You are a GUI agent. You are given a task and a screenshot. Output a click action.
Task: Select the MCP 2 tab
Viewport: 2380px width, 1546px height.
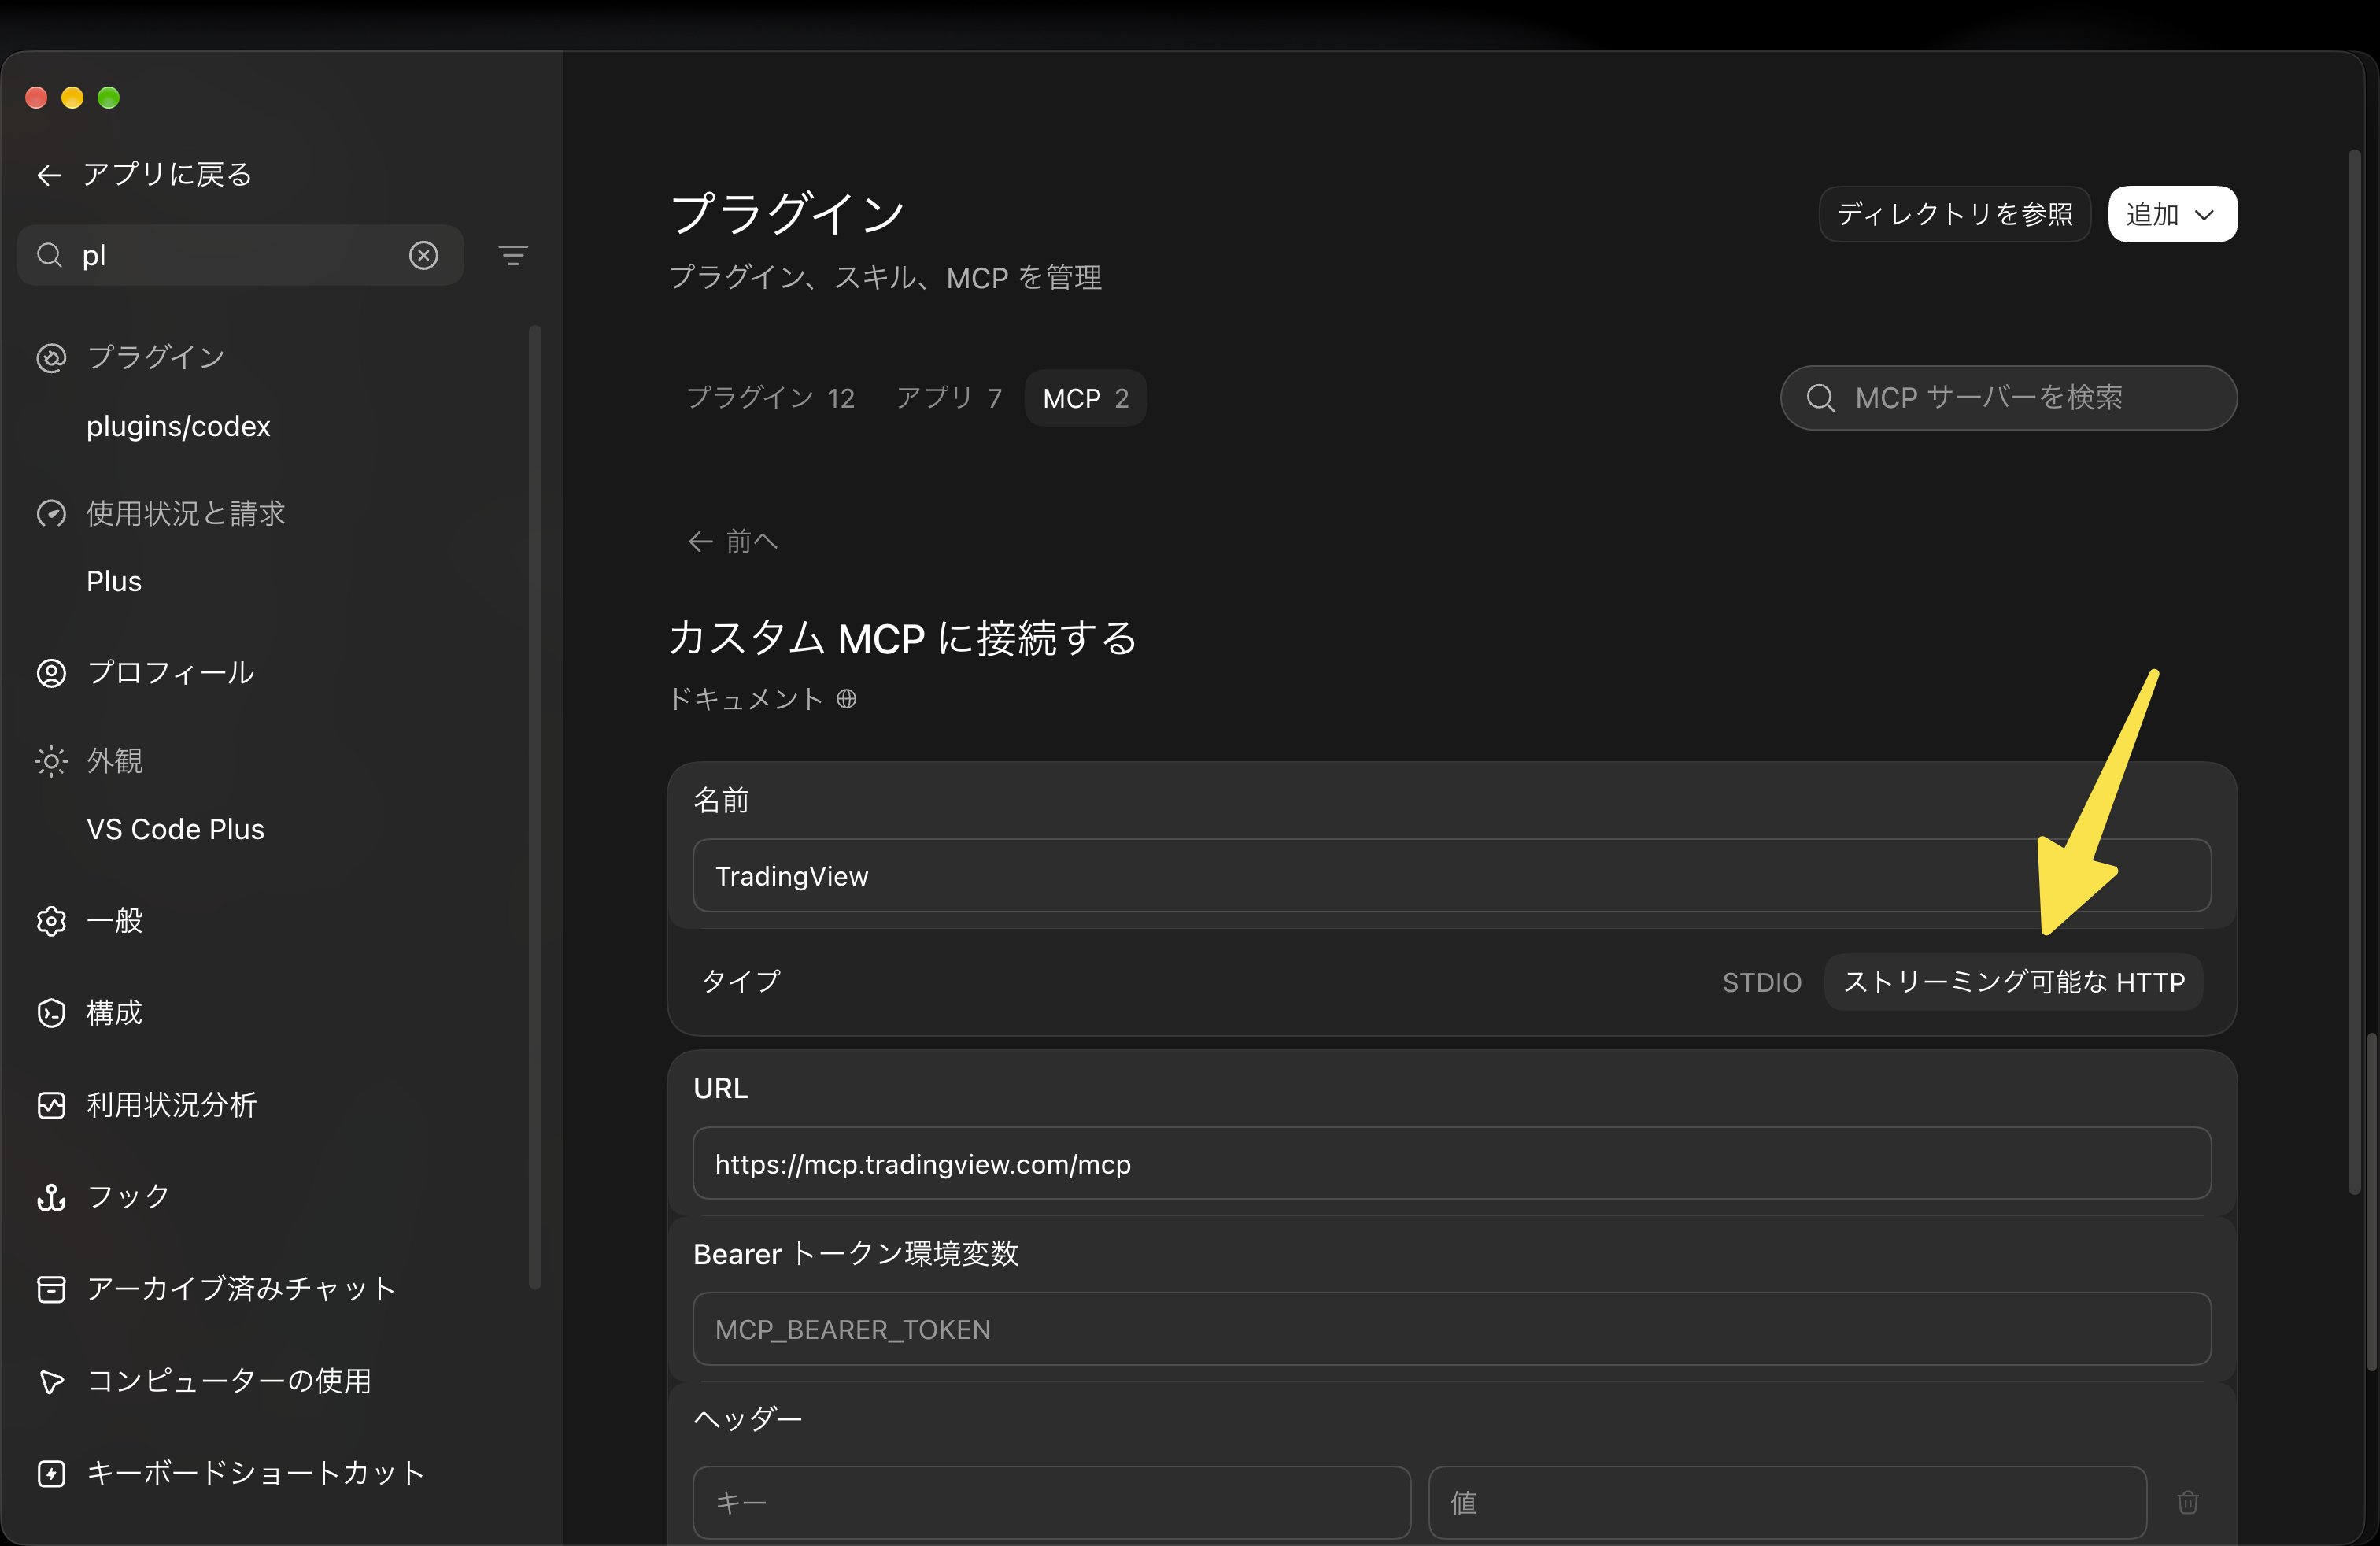pos(1085,398)
